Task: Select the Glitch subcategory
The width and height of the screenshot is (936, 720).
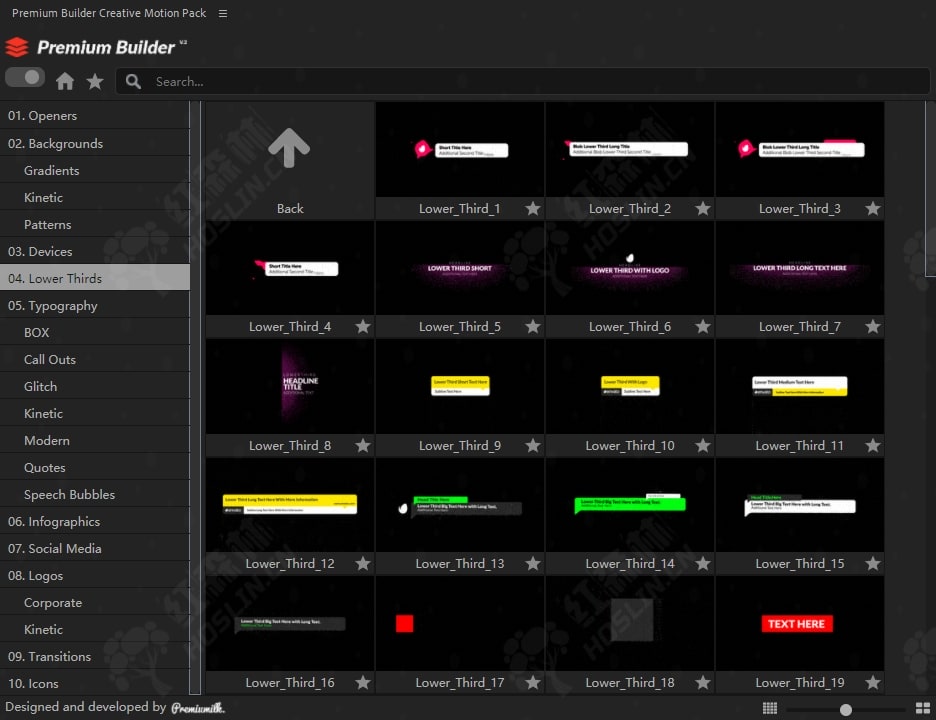Action: point(95,386)
